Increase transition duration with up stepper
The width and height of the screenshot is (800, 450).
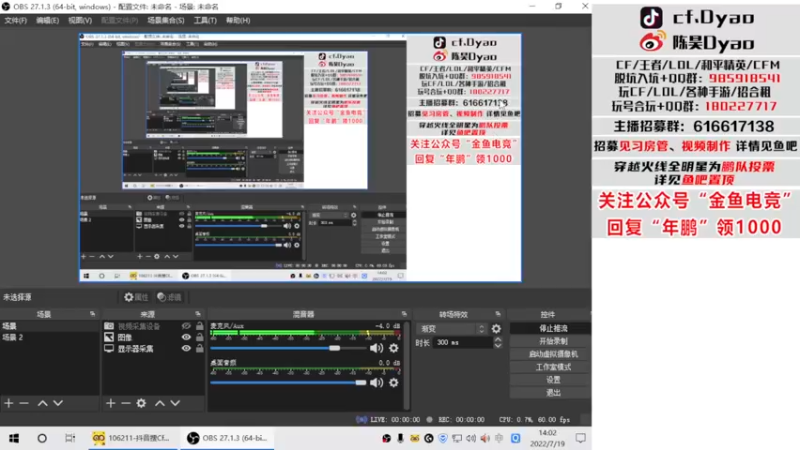click(498, 340)
